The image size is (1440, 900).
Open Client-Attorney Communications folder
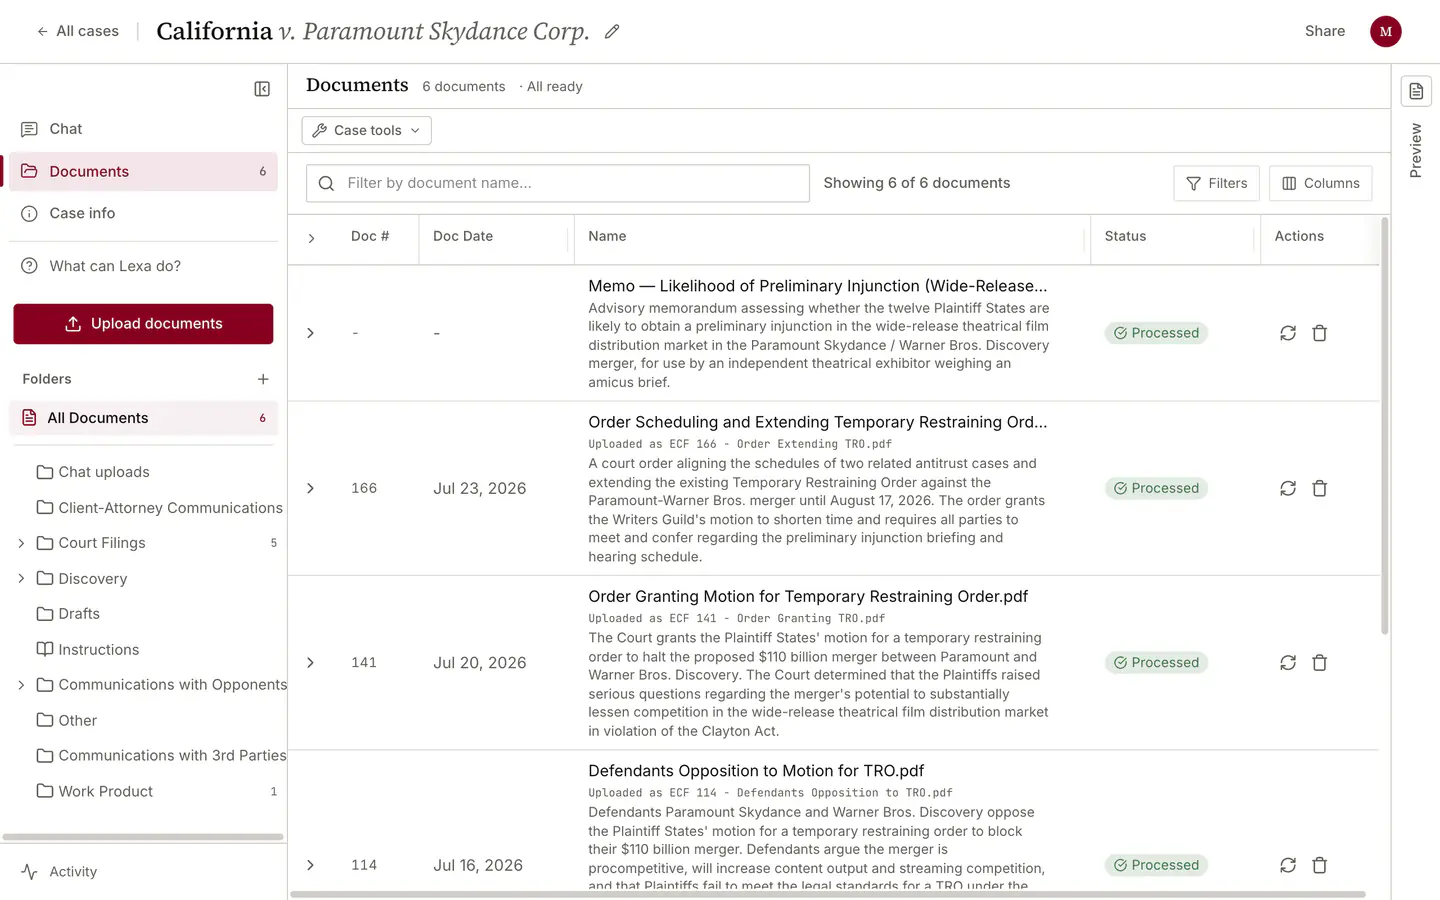pyautogui.click(x=159, y=508)
